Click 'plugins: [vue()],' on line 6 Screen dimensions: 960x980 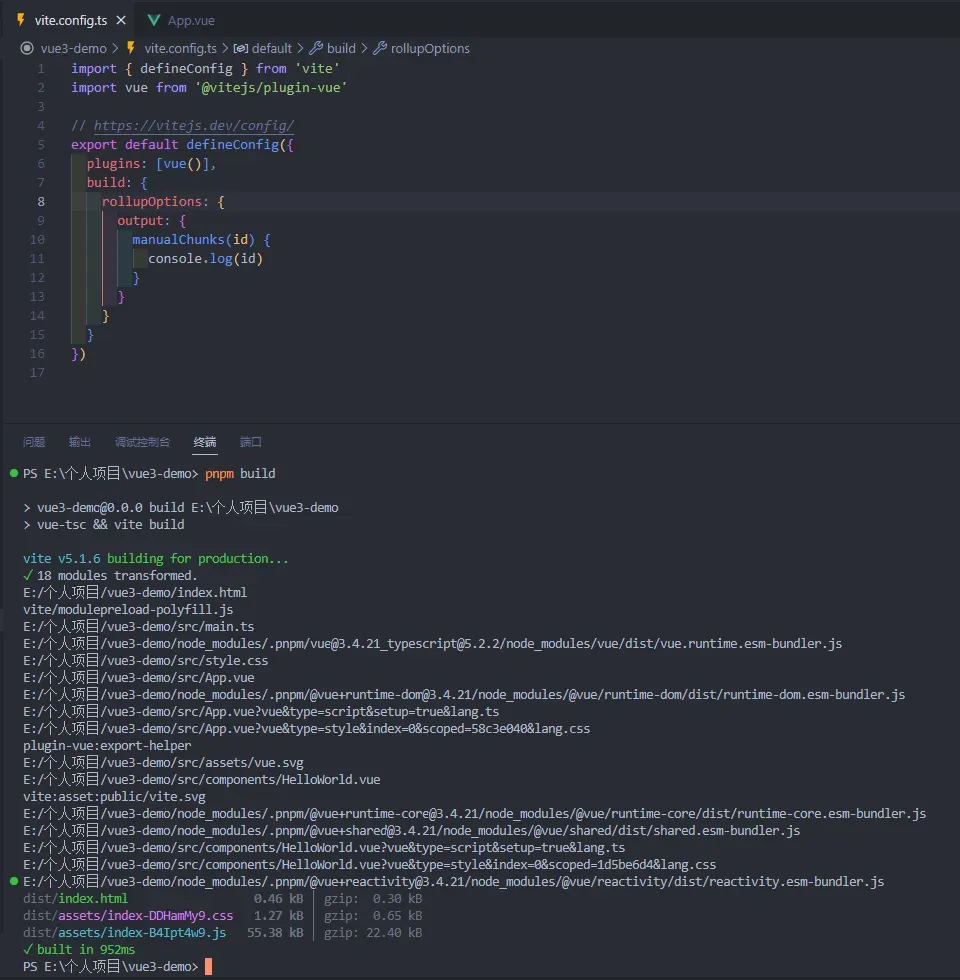click(x=151, y=163)
